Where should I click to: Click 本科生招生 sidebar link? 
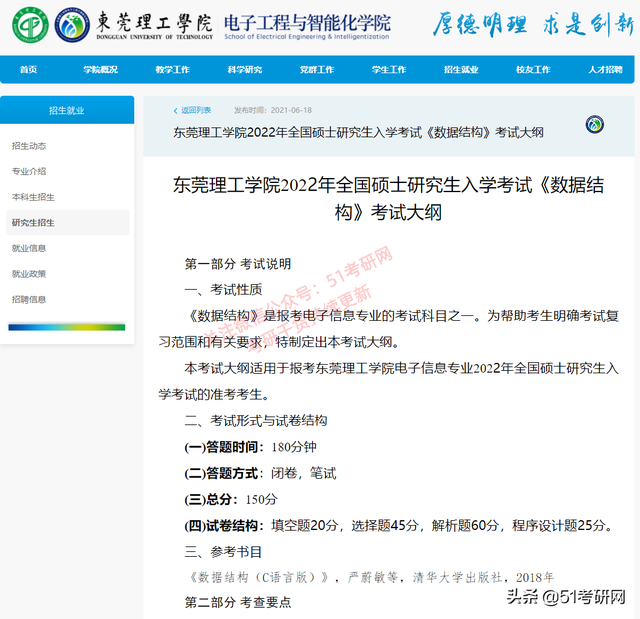click(x=33, y=197)
